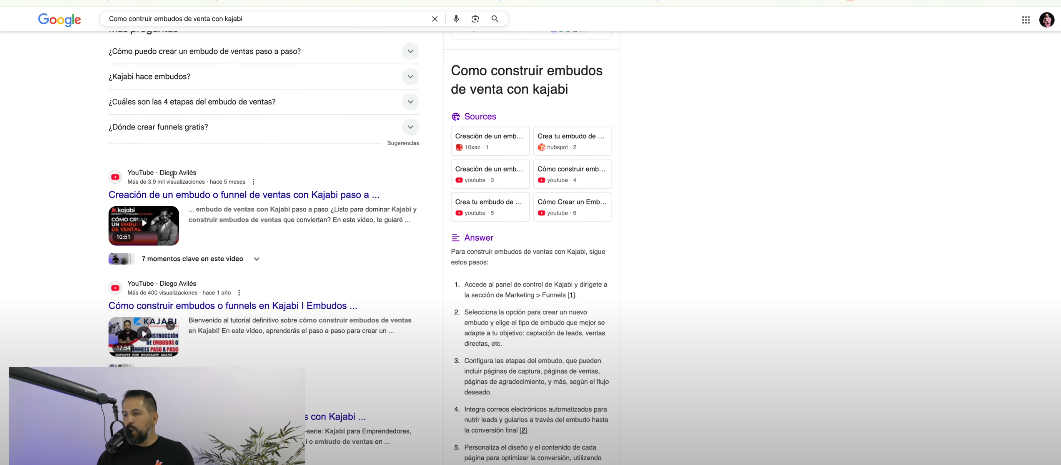The height and width of the screenshot is (465, 1061).
Task: Start voice search with the microphone icon
Action: coord(457,19)
